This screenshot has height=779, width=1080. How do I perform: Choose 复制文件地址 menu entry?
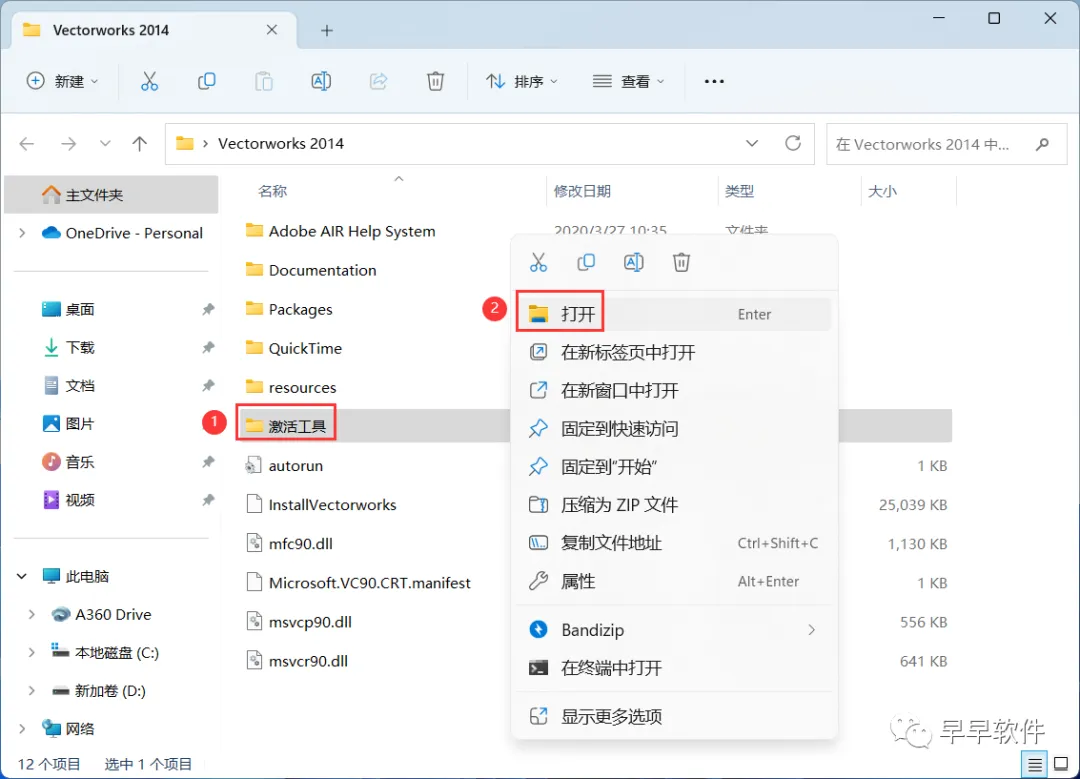tap(674, 543)
